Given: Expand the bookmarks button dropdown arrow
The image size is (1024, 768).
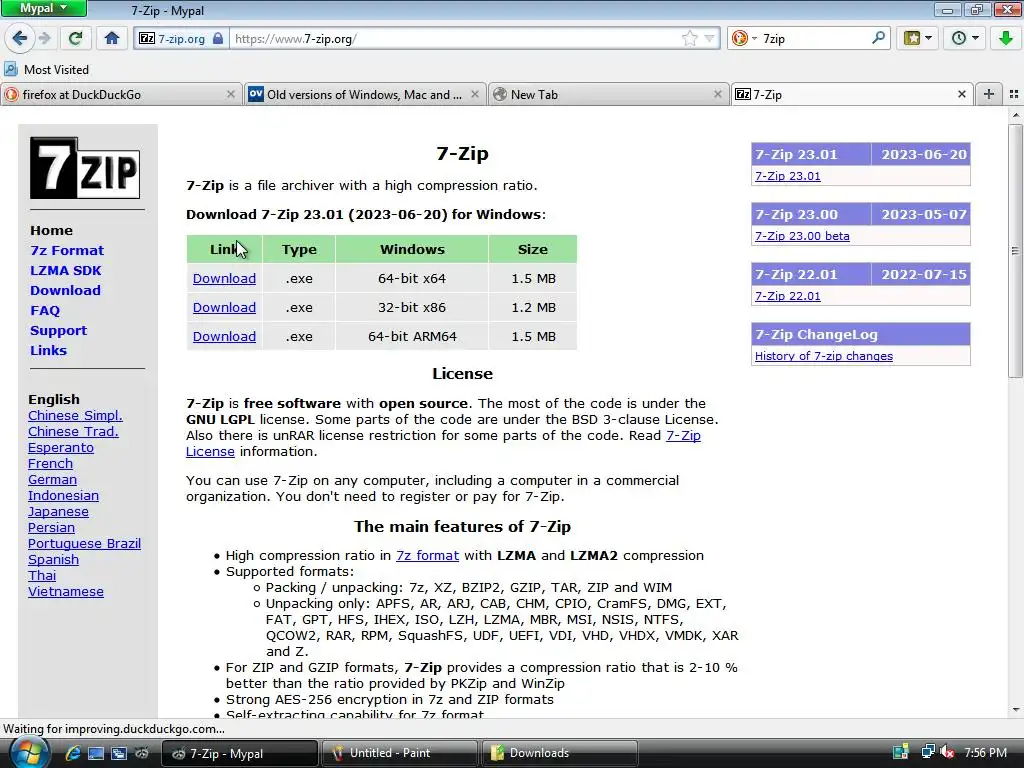Looking at the screenshot, I should 929,39.
